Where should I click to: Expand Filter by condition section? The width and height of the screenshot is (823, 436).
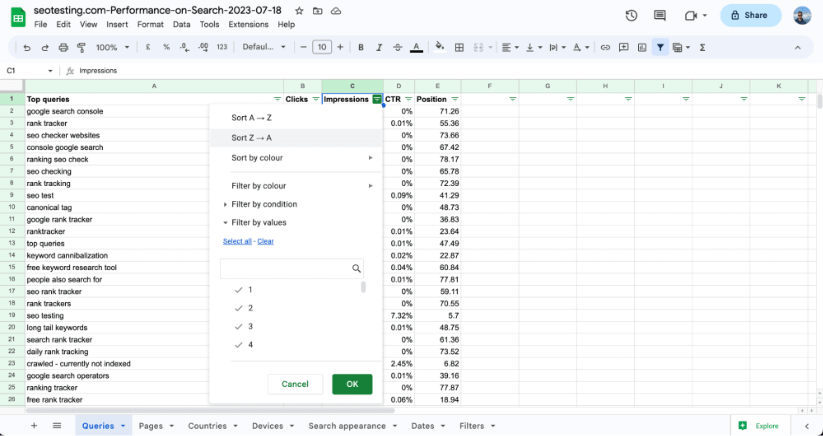coord(264,204)
